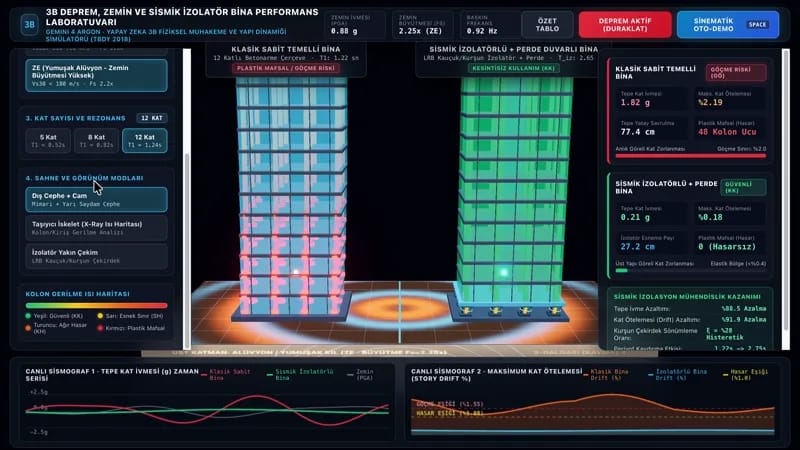Screen dimensions: 800x450
Task: Open the ÖZET TABLO summary button
Action: point(547,24)
